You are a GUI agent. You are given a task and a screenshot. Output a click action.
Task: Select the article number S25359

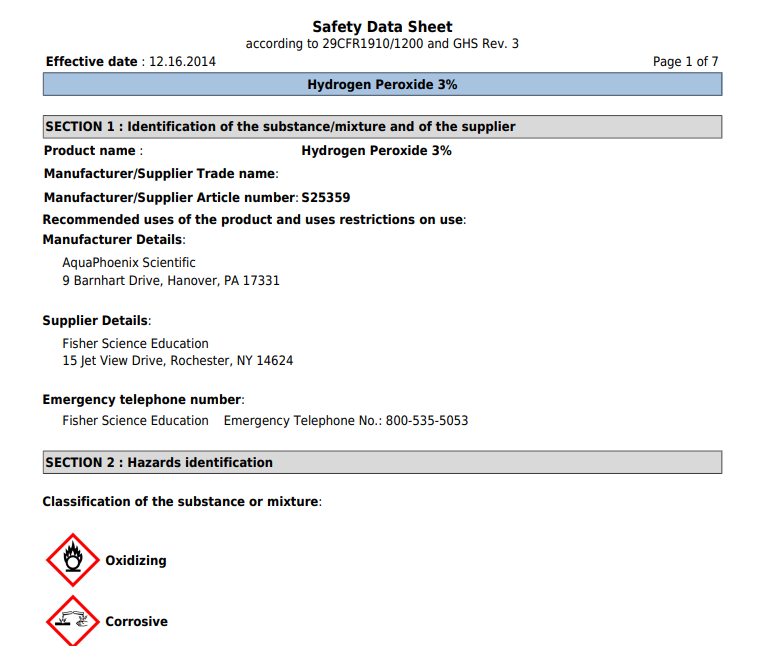(326, 198)
